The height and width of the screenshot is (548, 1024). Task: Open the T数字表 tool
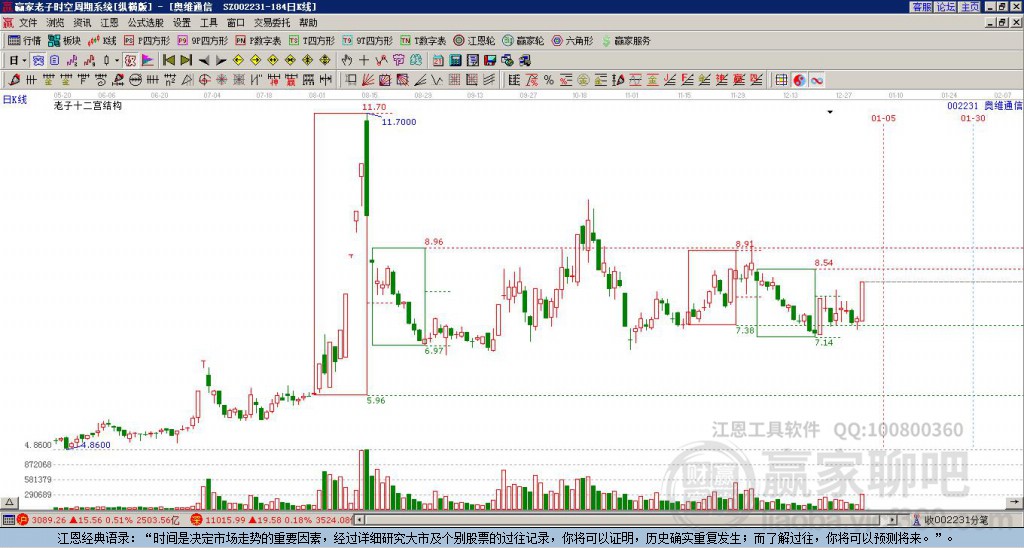click(x=423, y=40)
